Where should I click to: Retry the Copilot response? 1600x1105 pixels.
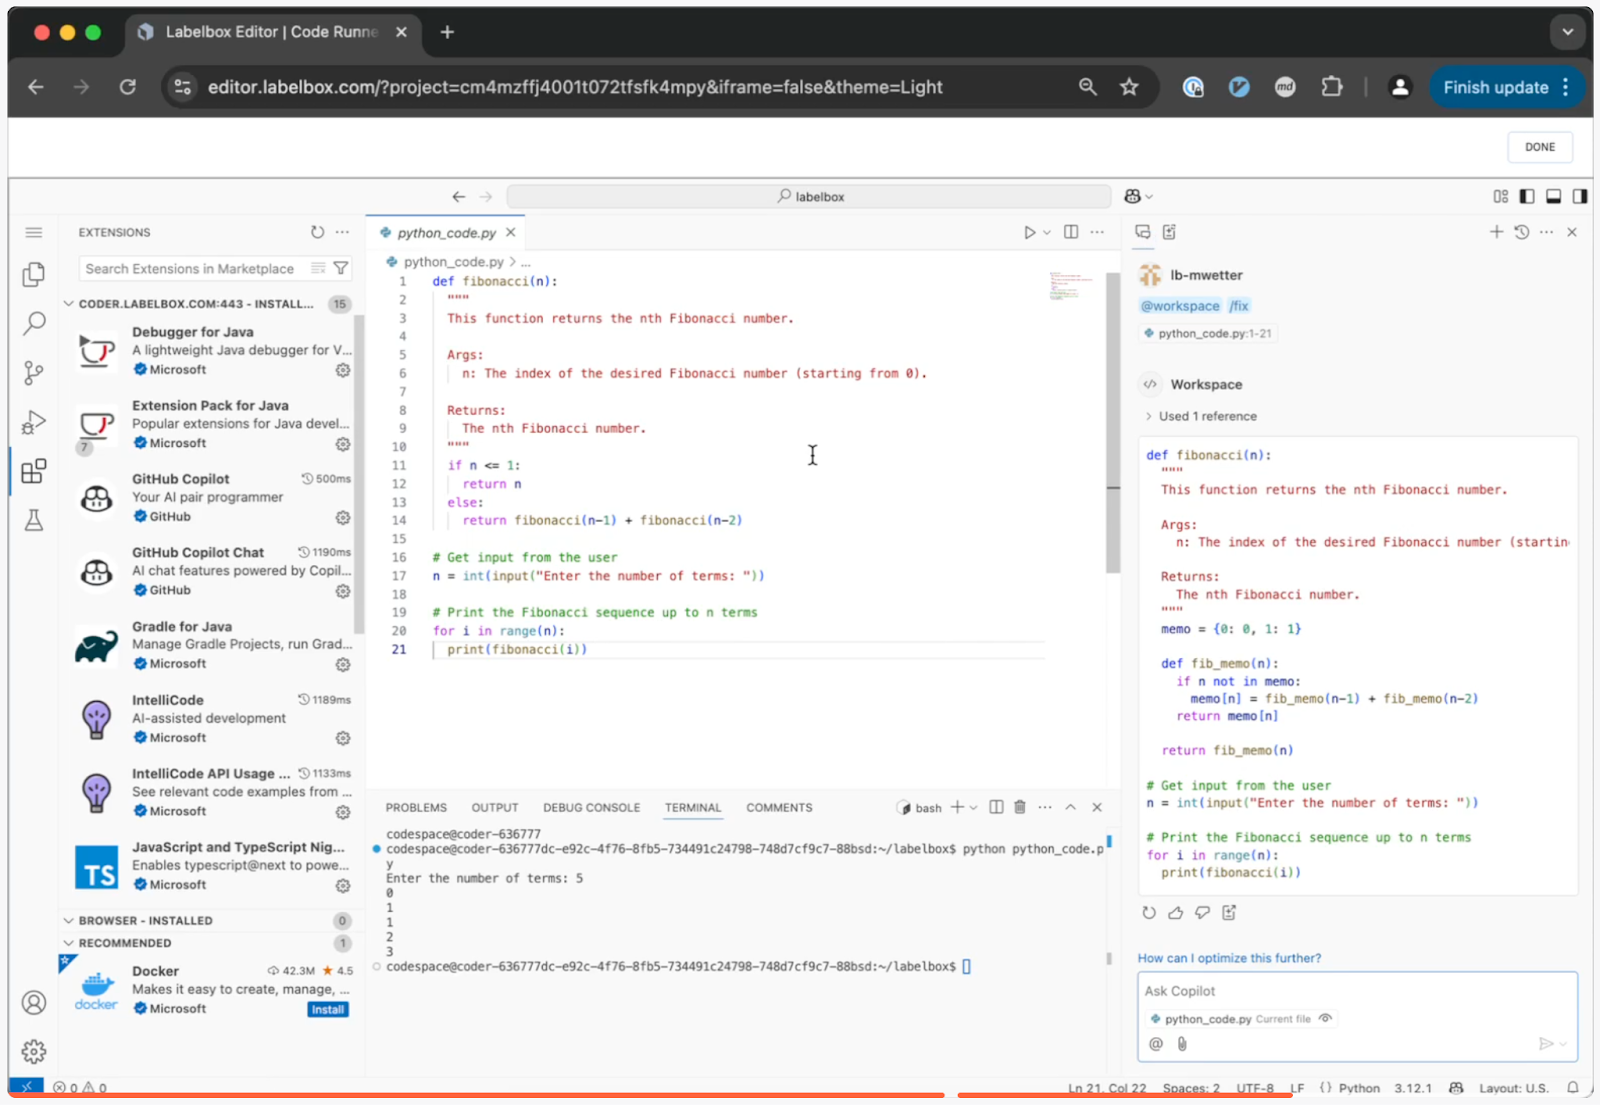point(1149,912)
